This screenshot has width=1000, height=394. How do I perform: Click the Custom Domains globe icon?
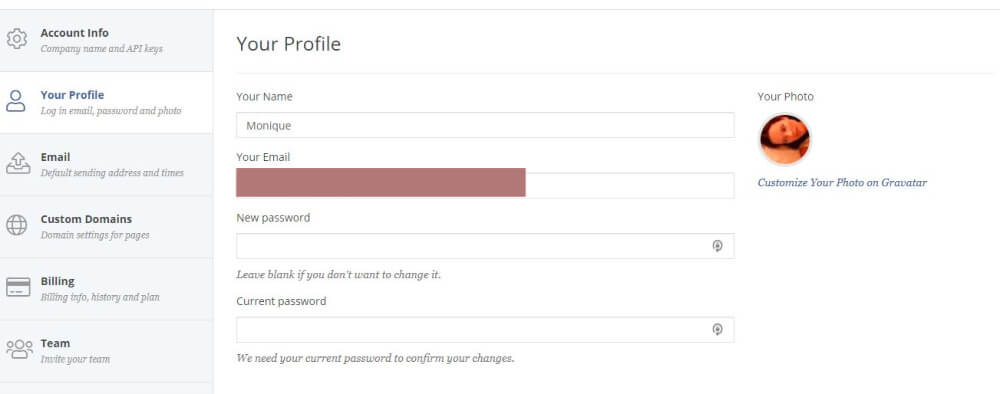click(17, 225)
